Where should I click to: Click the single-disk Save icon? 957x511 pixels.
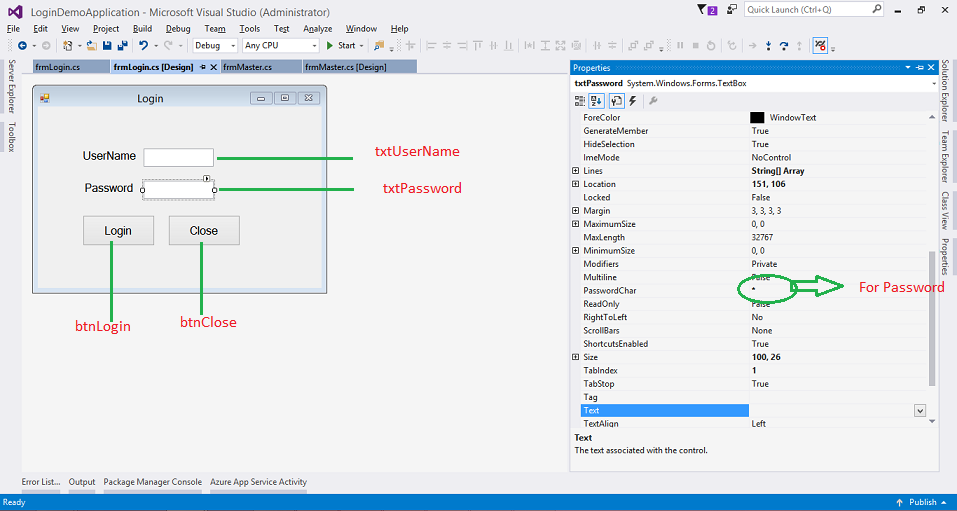(x=107, y=45)
